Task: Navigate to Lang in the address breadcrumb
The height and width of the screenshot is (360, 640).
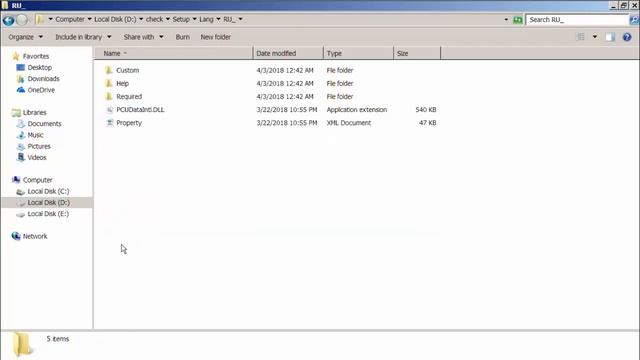Action: [206, 19]
